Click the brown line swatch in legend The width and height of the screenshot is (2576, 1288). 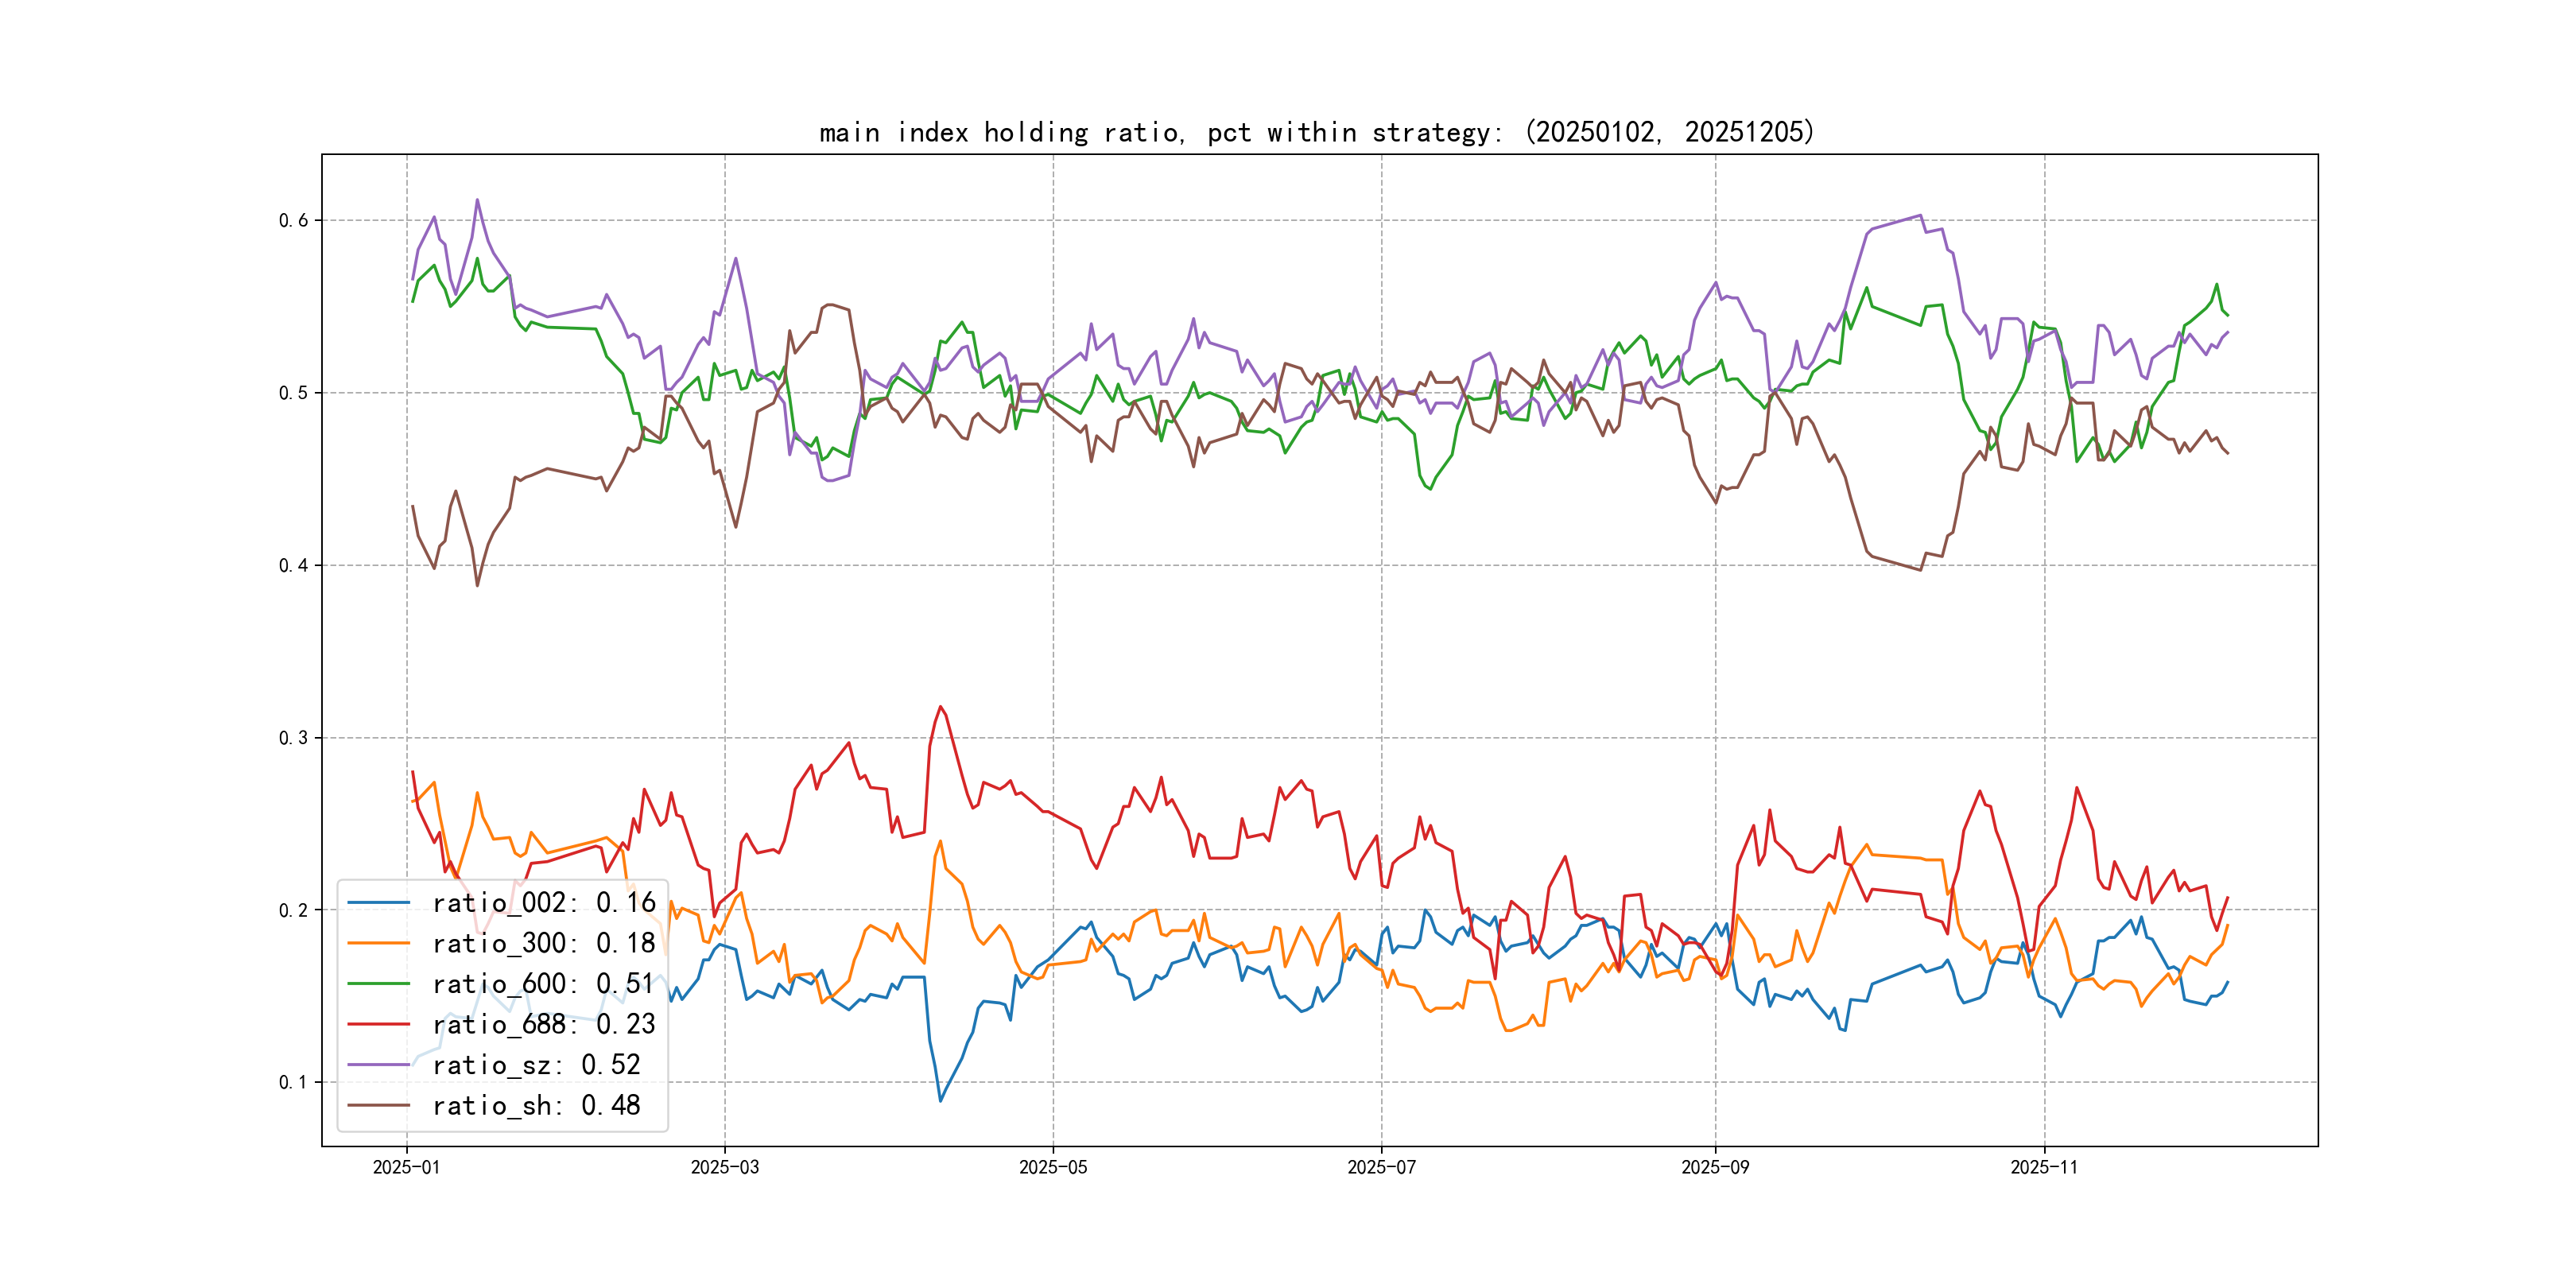point(379,1105)
